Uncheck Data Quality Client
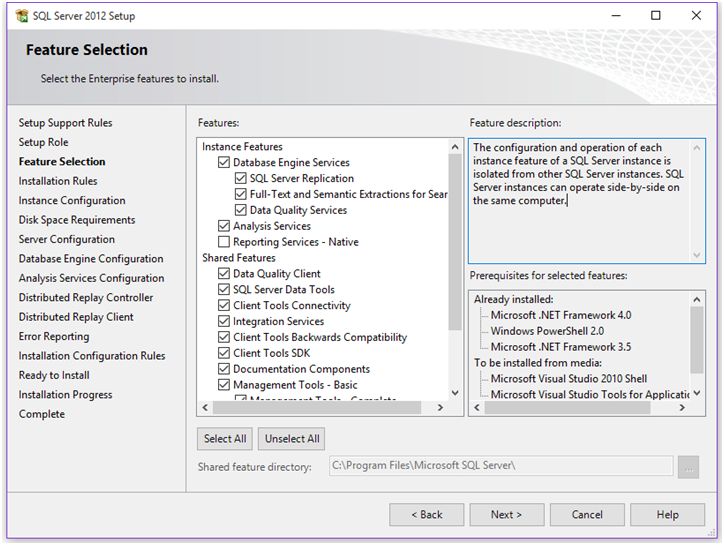The image size is (724, 545). (x=224, y=273)
